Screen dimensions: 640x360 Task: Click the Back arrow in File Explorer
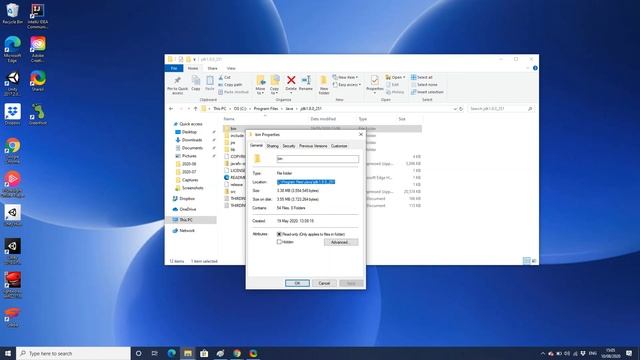click(171, 109)
